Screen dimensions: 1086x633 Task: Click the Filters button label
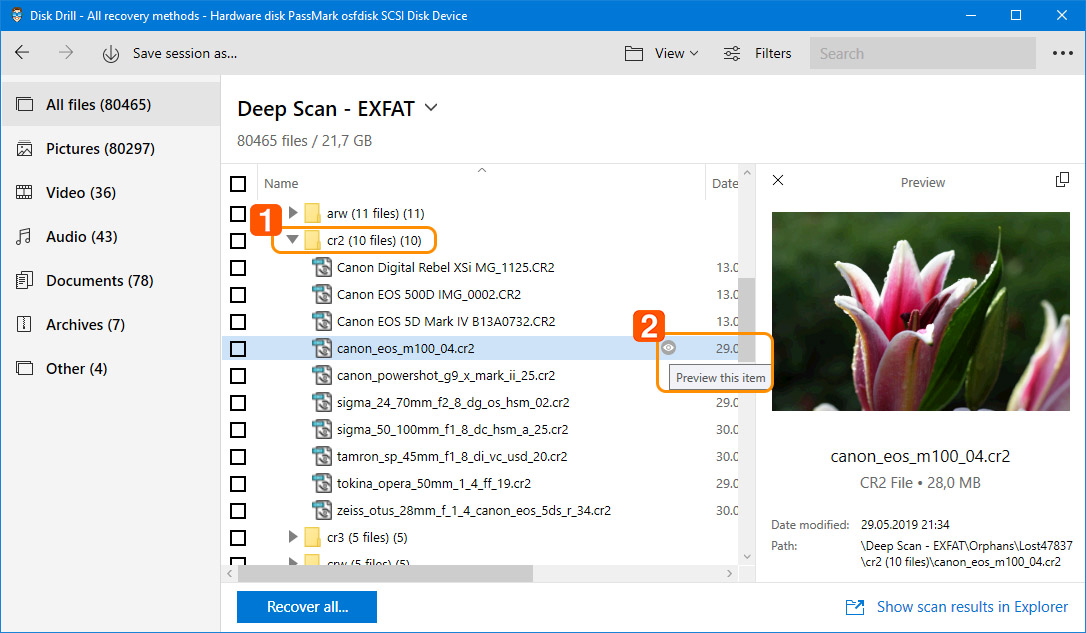click(773, 53)
